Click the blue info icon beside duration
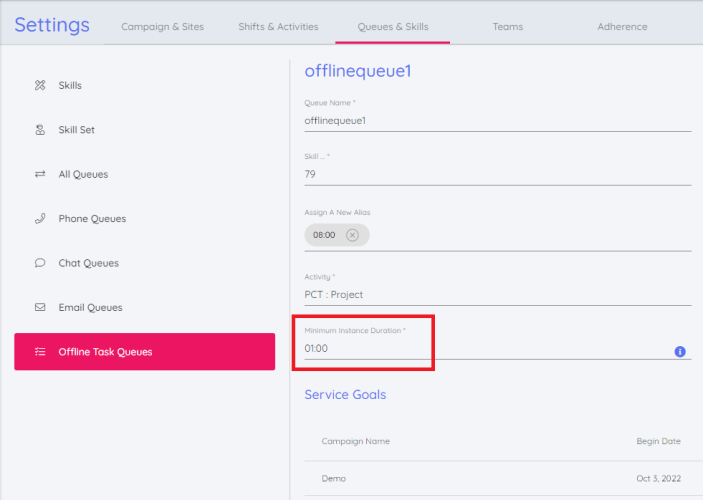This screenshot has width=703, height=500. tap(680, 352)
